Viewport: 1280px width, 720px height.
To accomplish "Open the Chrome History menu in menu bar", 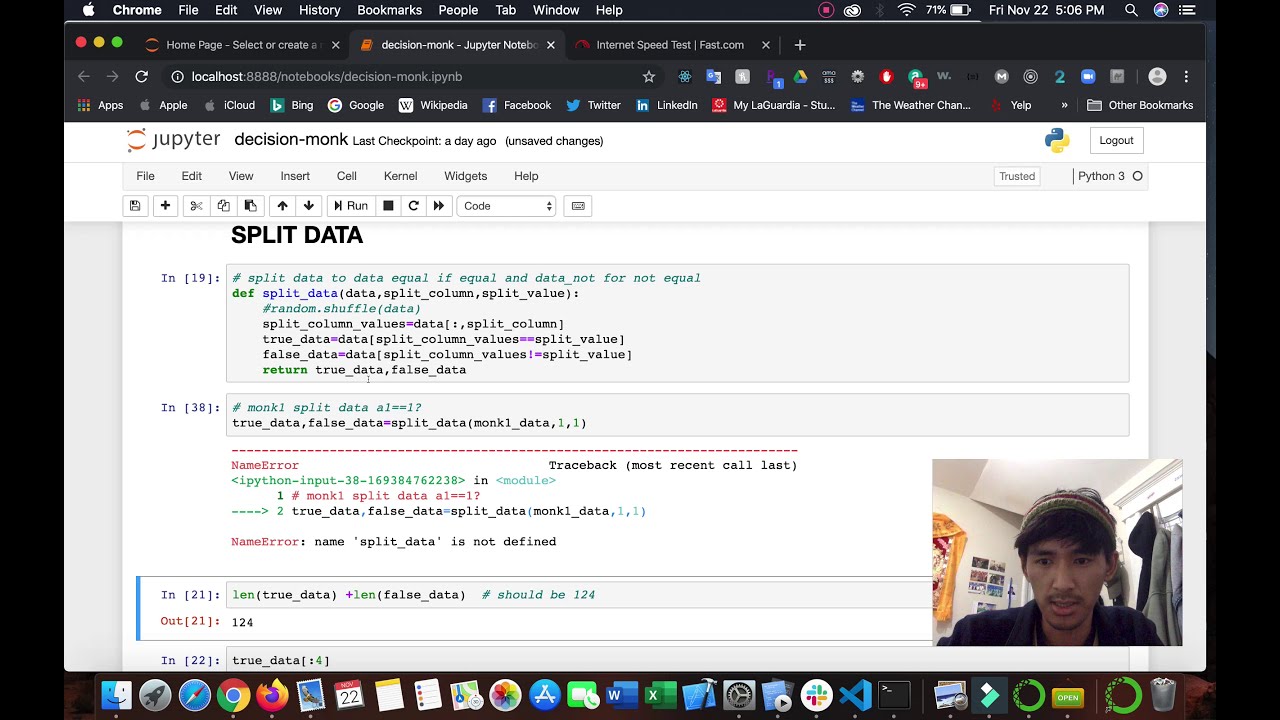I will click(x=319, y=10).
